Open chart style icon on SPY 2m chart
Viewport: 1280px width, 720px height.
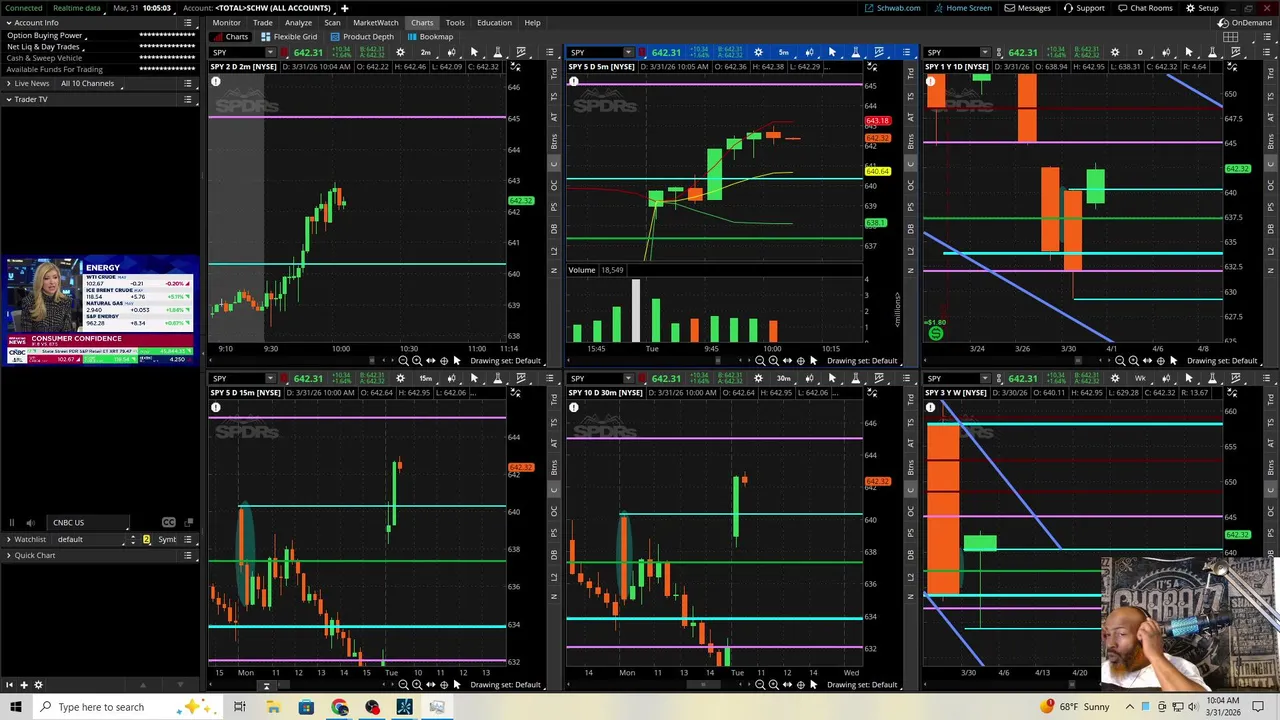point(451,52)
